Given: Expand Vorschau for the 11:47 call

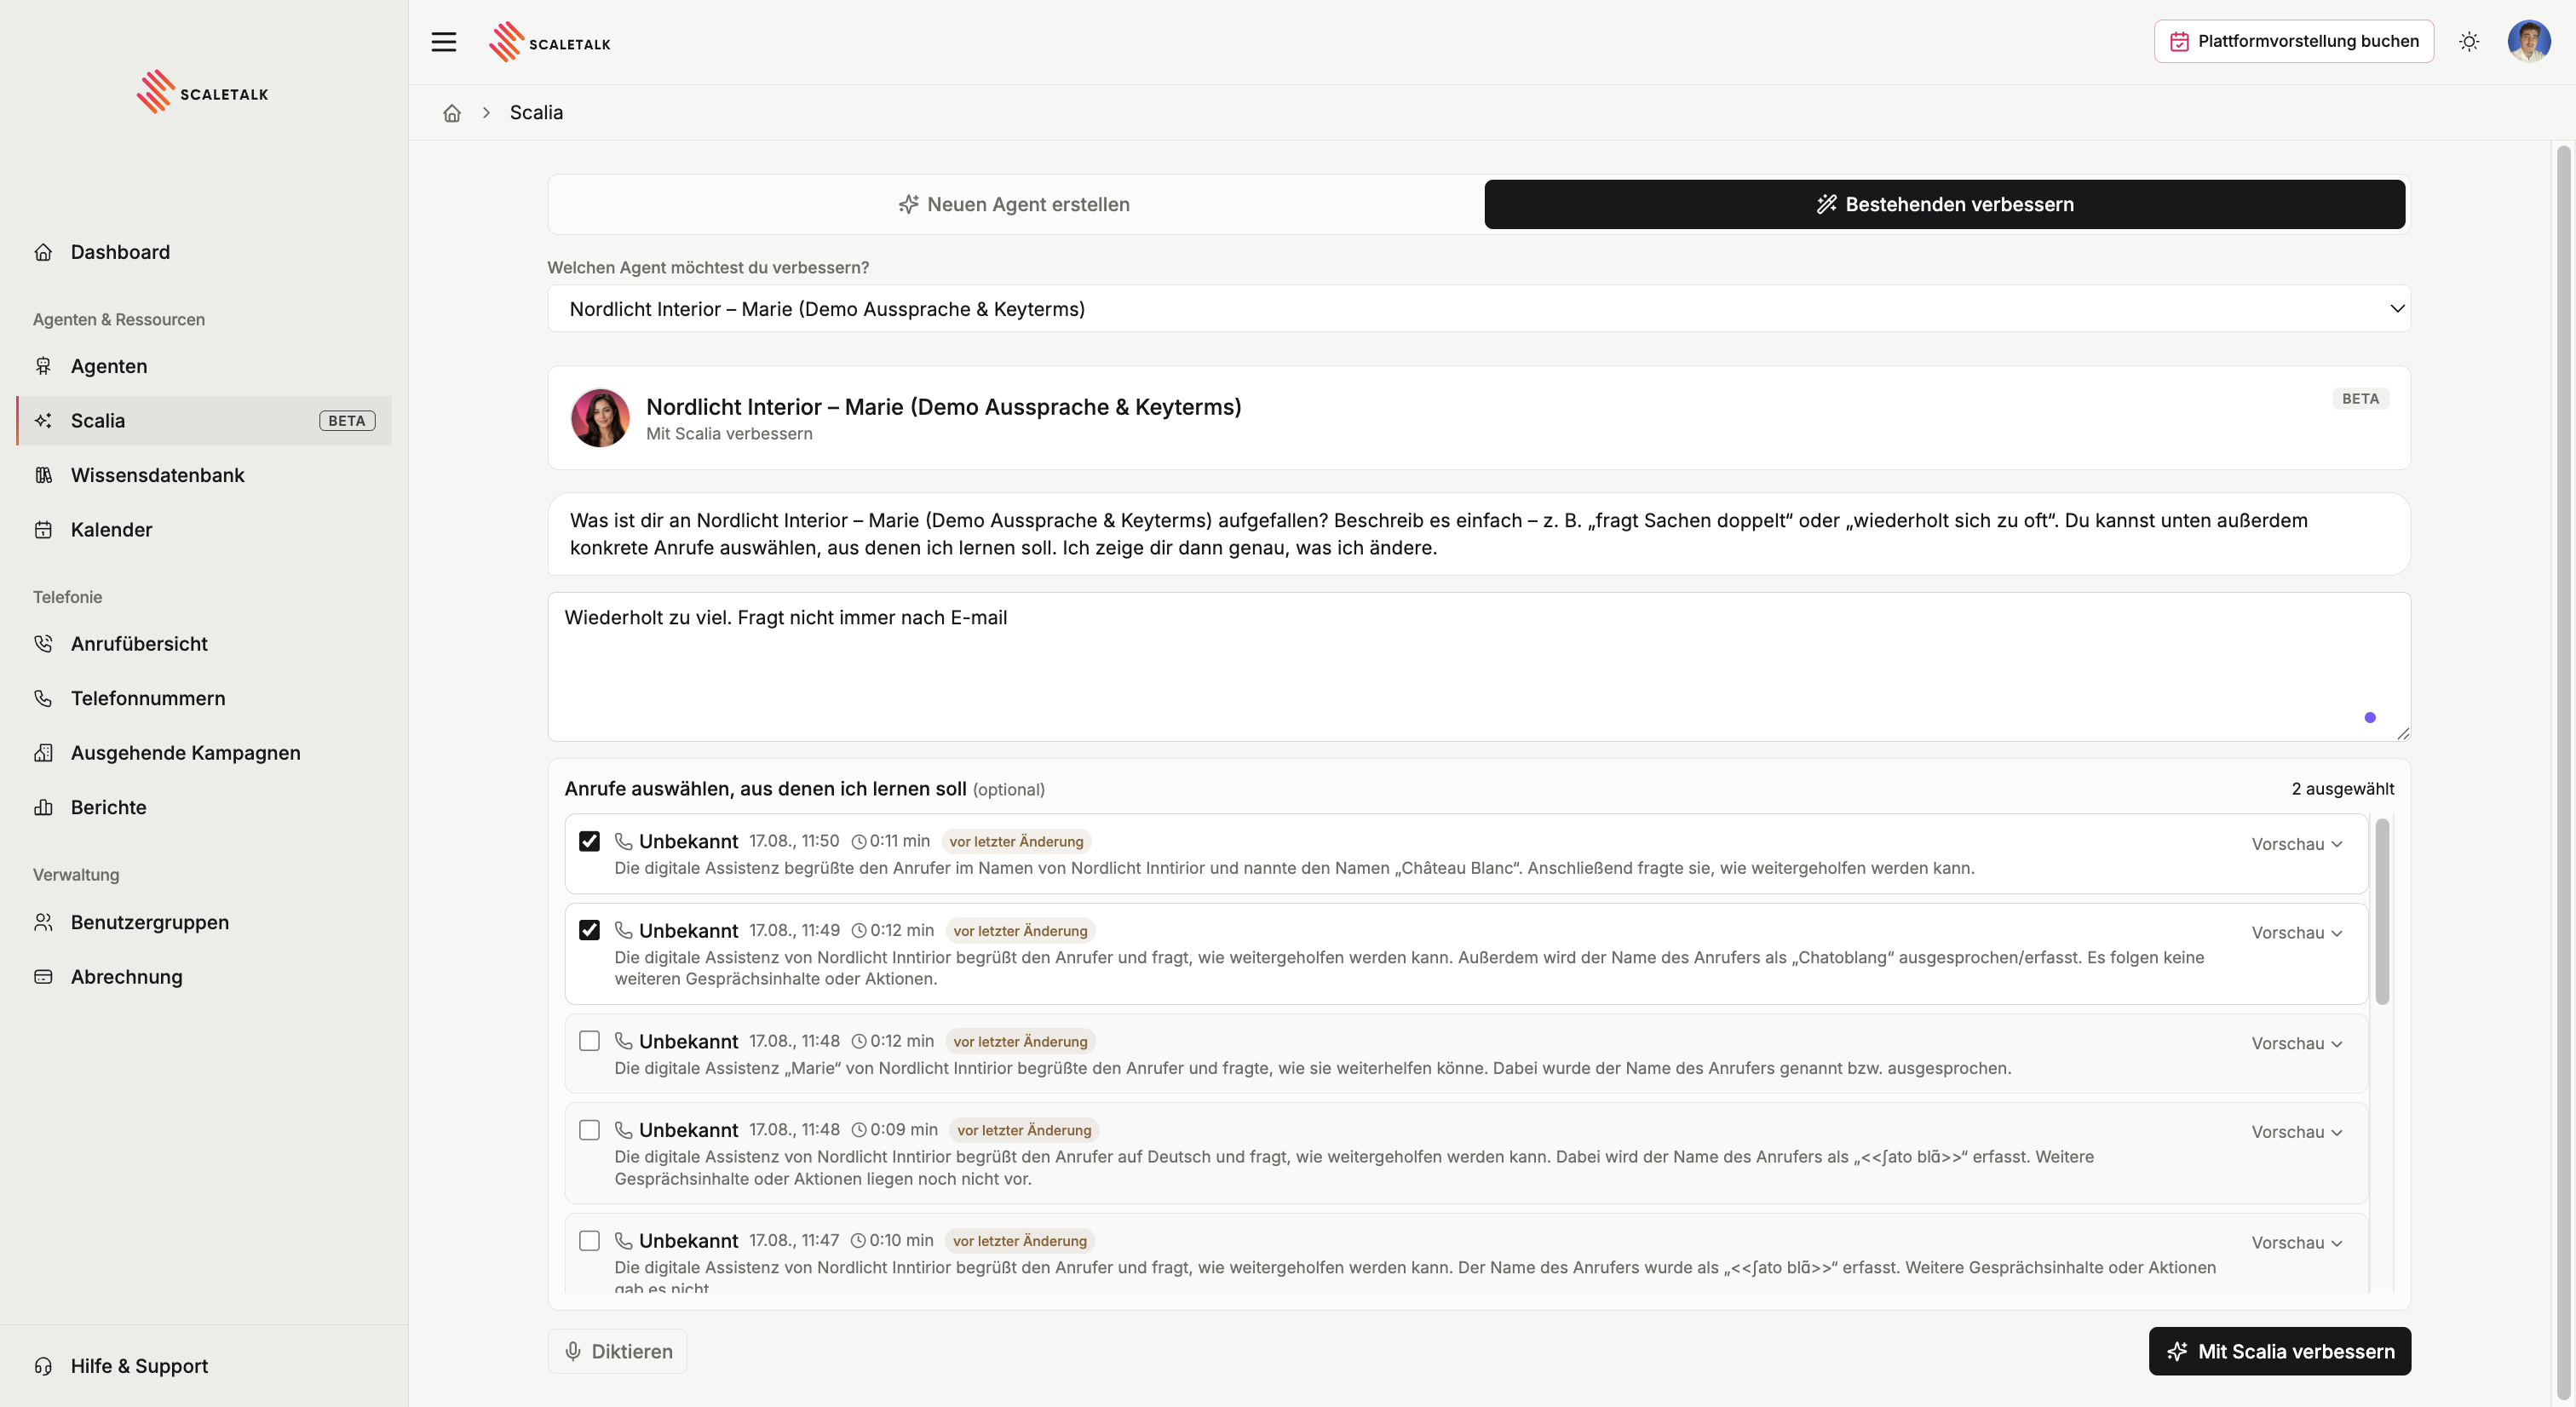Looking at the screenshot, I should click(x=2297, y=1243).
